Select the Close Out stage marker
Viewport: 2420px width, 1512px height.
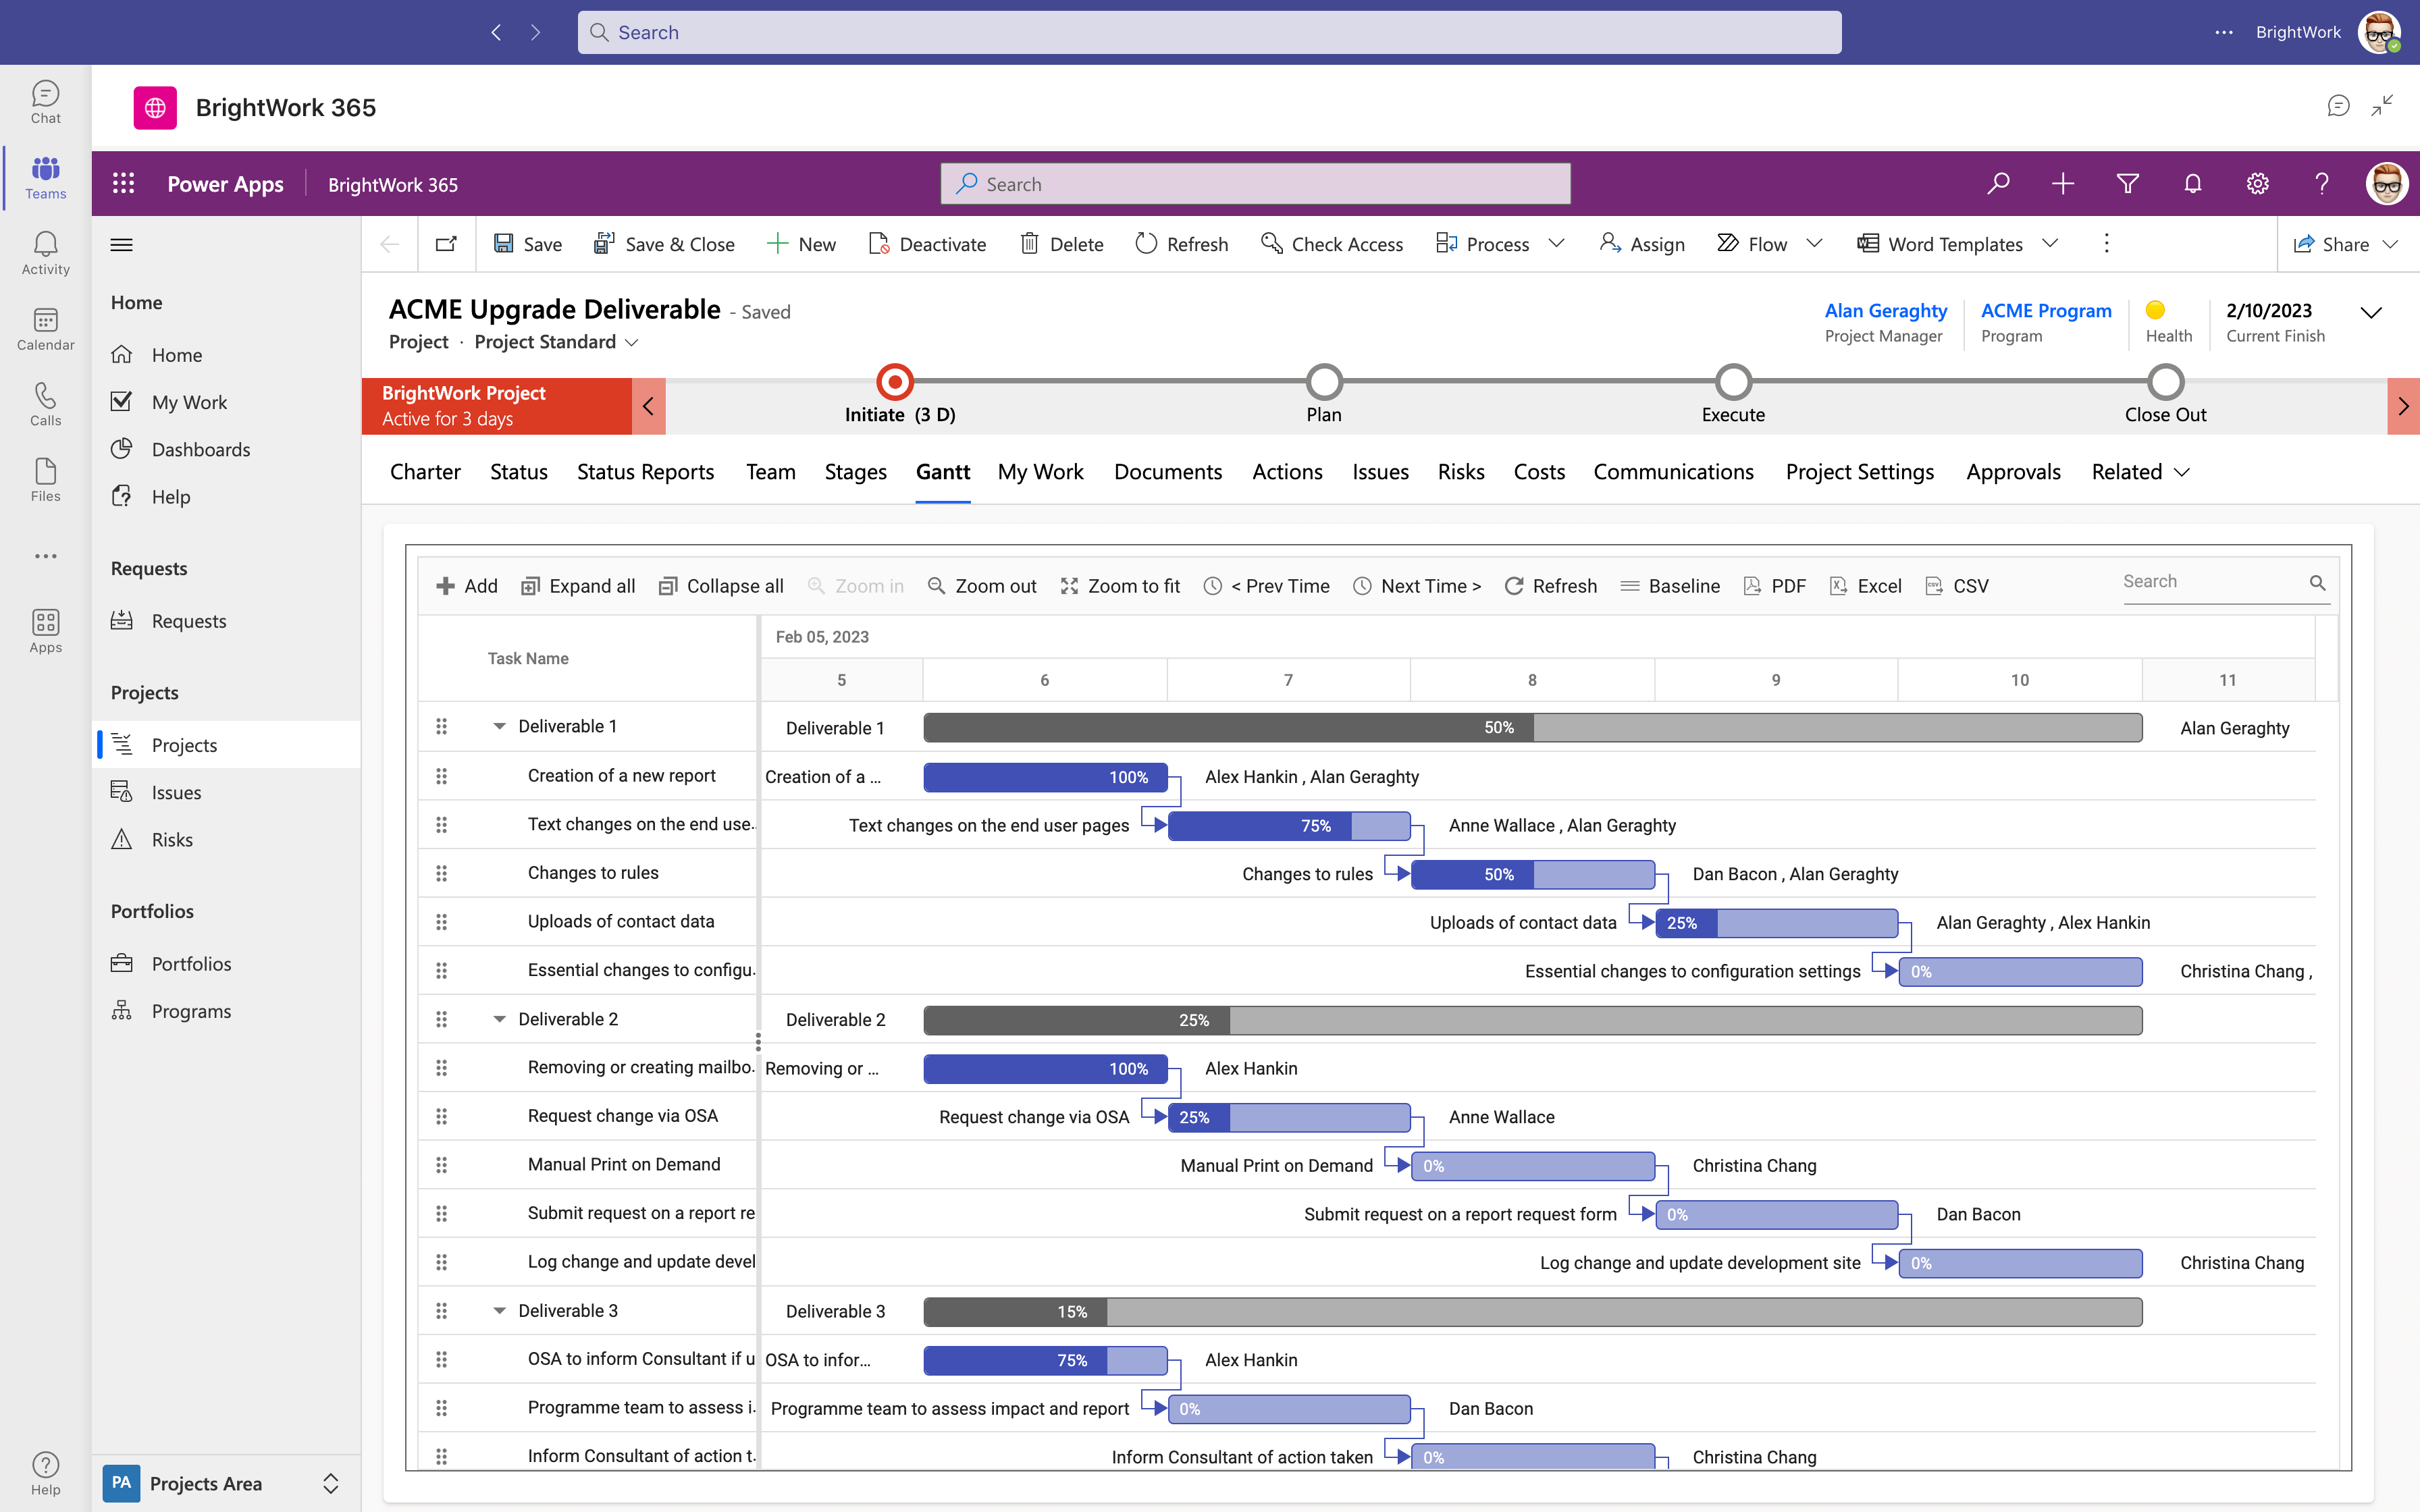pyautogui.click(x=2165, y=381)
